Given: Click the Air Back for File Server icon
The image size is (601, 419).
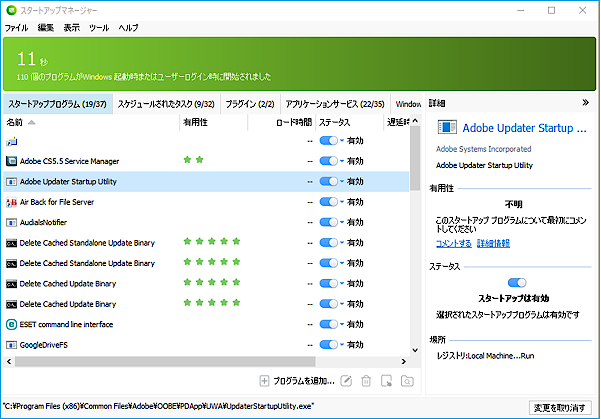Looking at the screenshot, I should (11, 202).
